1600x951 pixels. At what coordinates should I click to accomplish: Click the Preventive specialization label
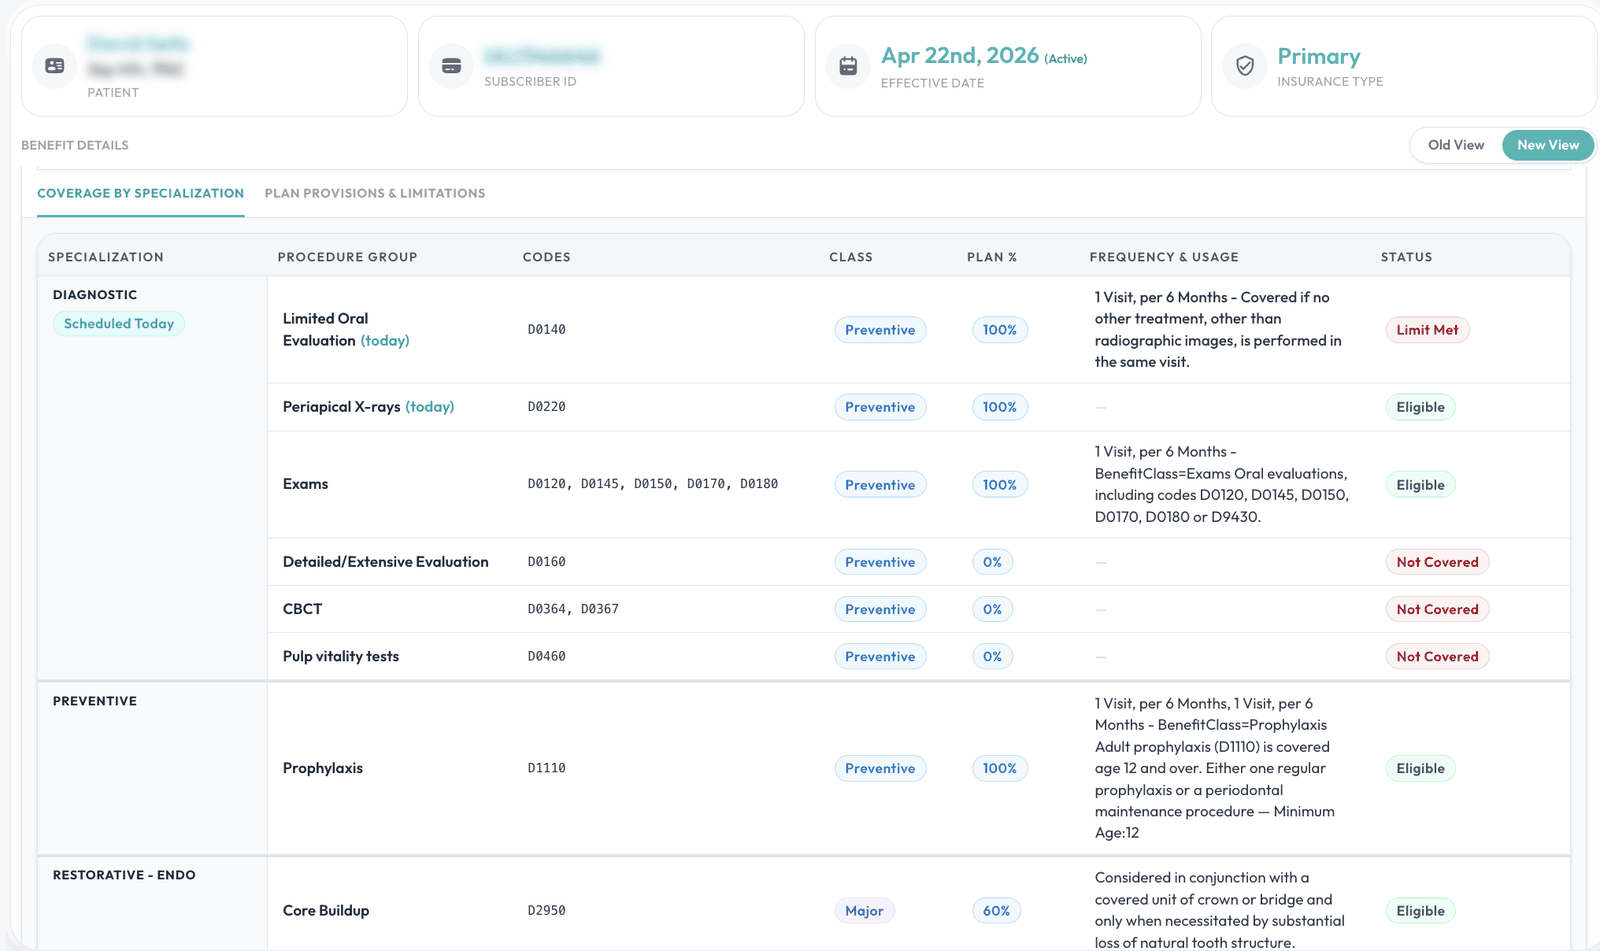pyautogui.click(x=95, y=701)
